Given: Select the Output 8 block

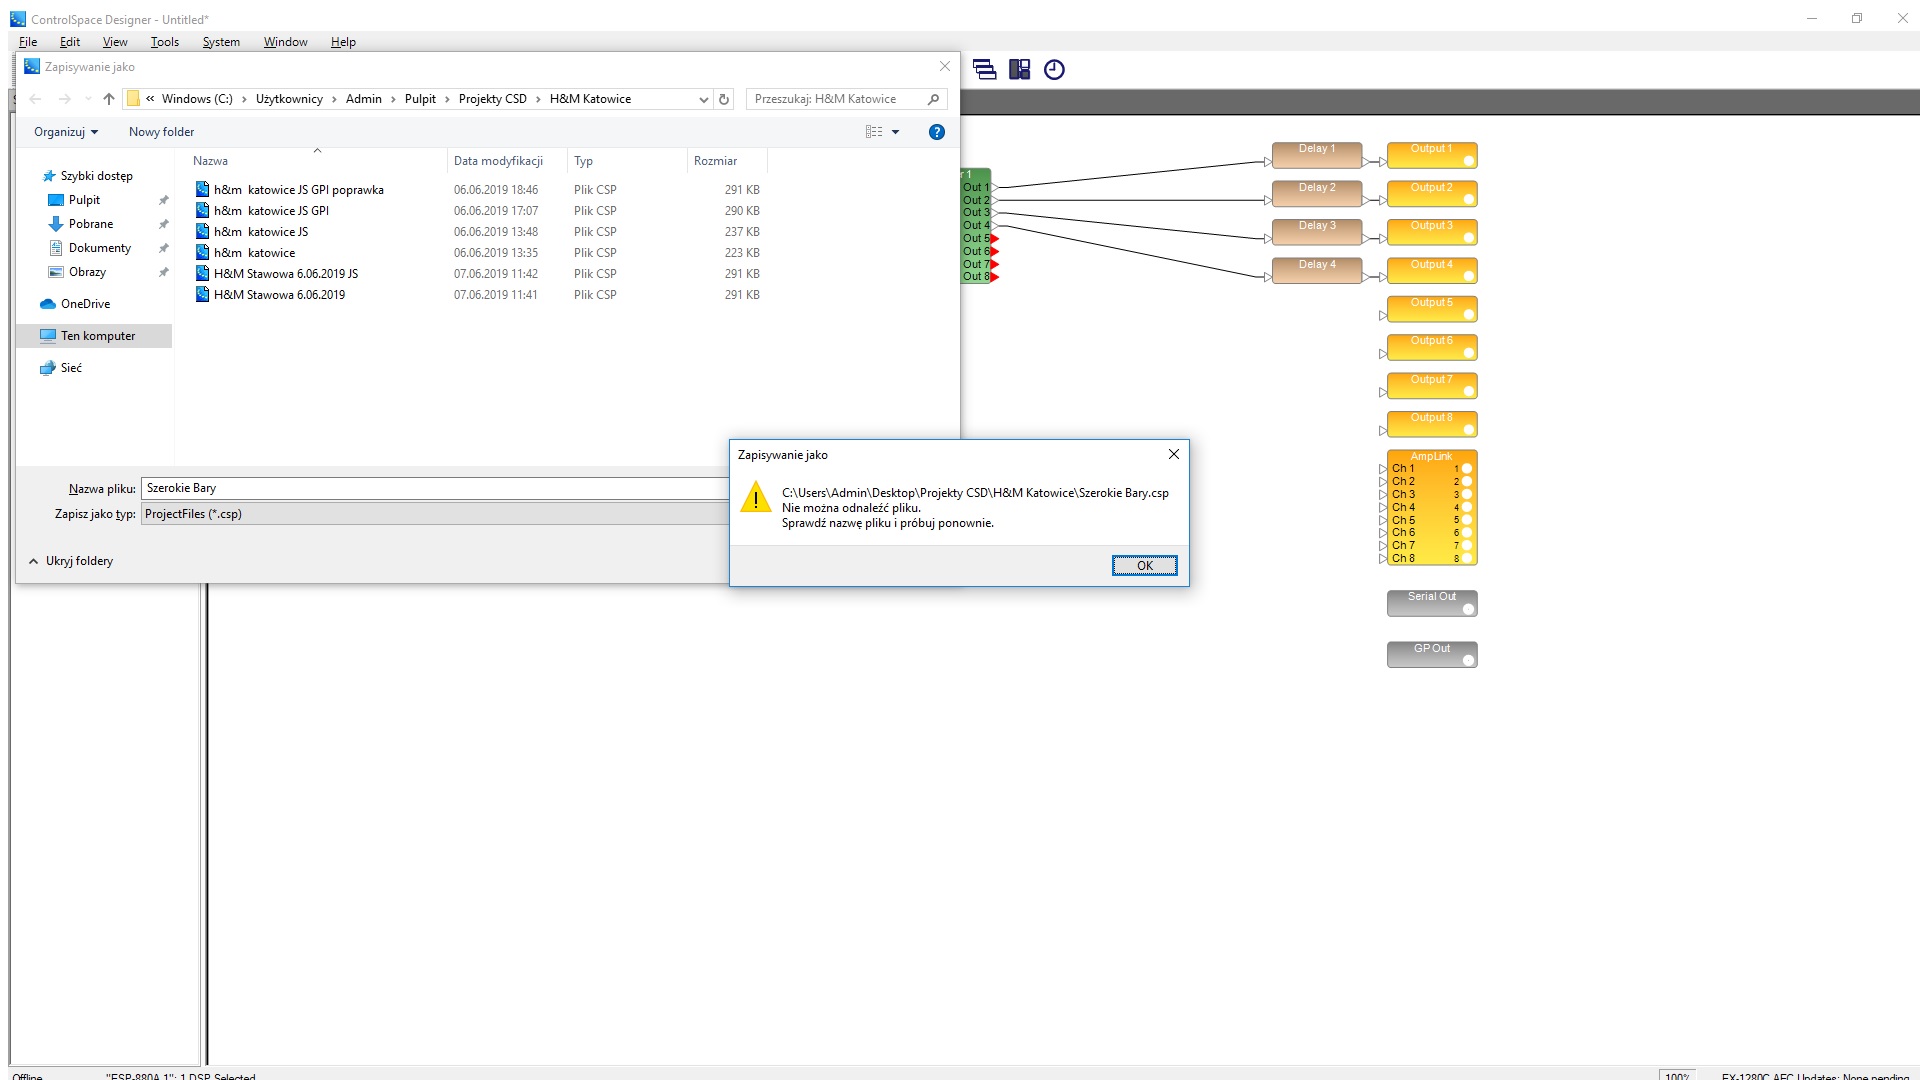Looking at the screenshot, I should coord(1432,424).
